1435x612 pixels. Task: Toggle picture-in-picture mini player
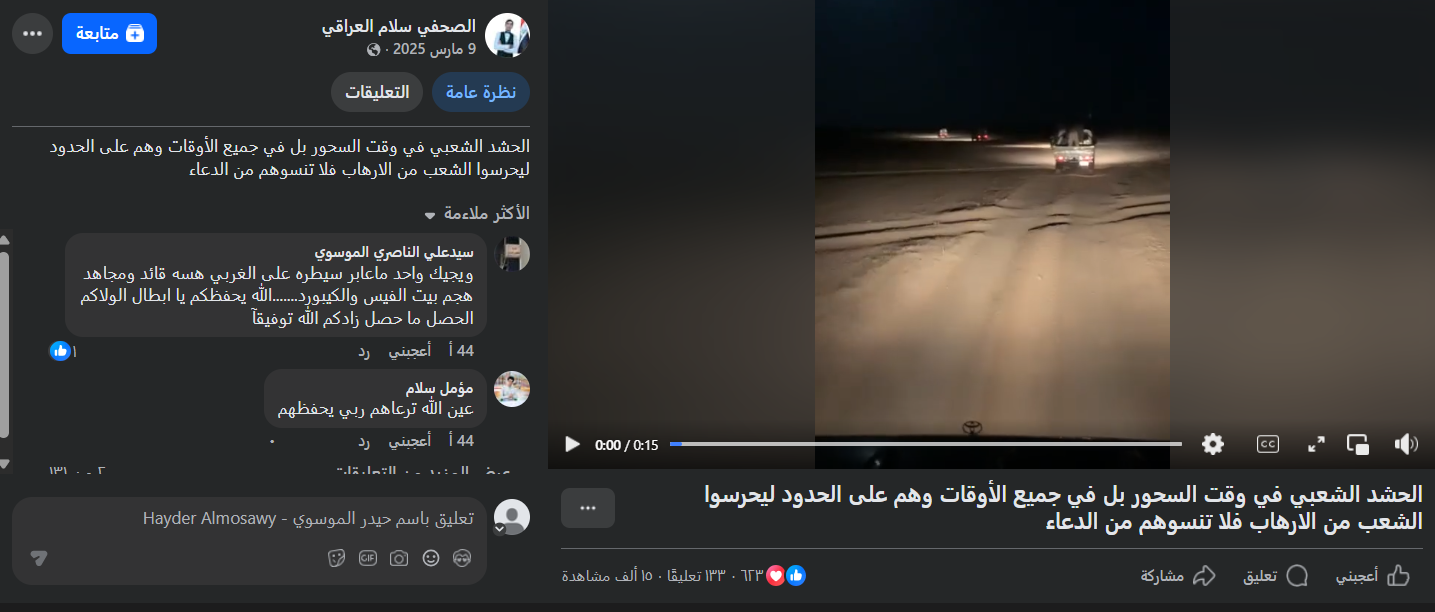point(1358,444)
